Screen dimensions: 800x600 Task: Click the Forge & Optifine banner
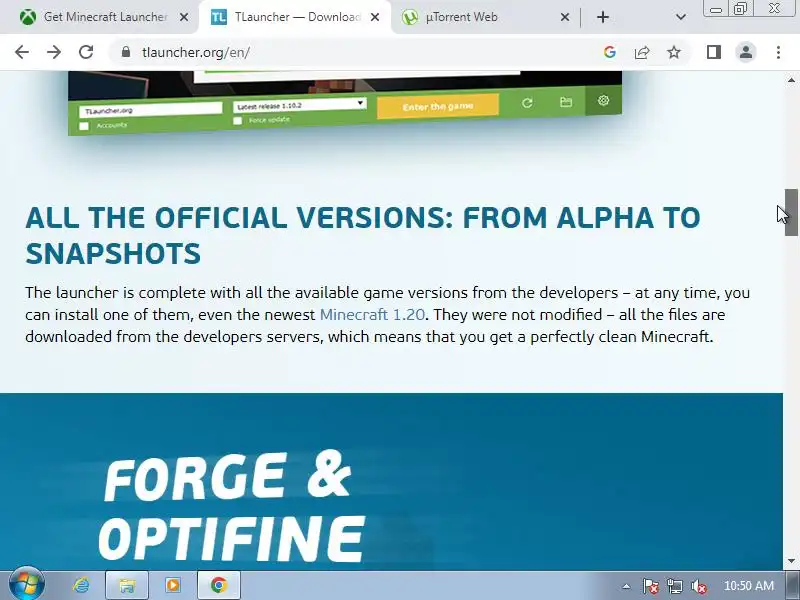coord(391,482)
